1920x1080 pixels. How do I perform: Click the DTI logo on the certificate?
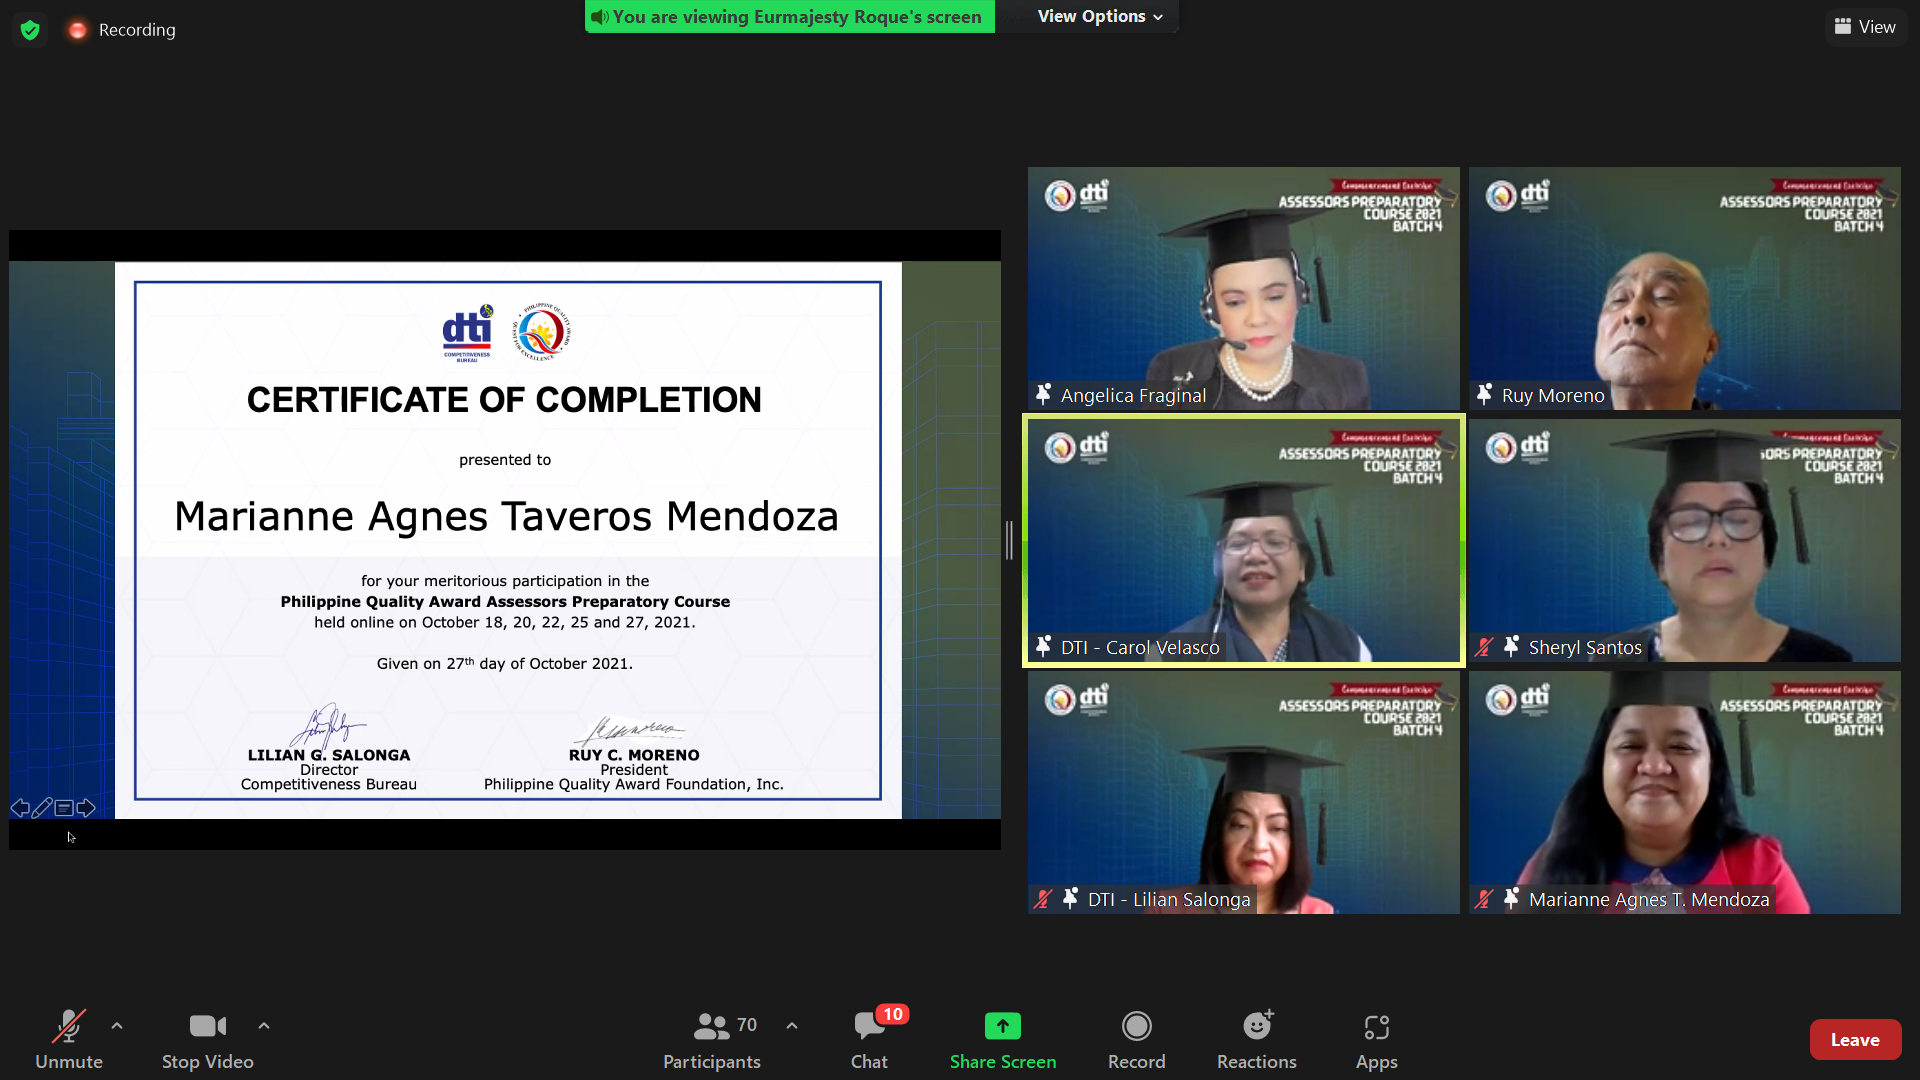(x=467, y=333)
